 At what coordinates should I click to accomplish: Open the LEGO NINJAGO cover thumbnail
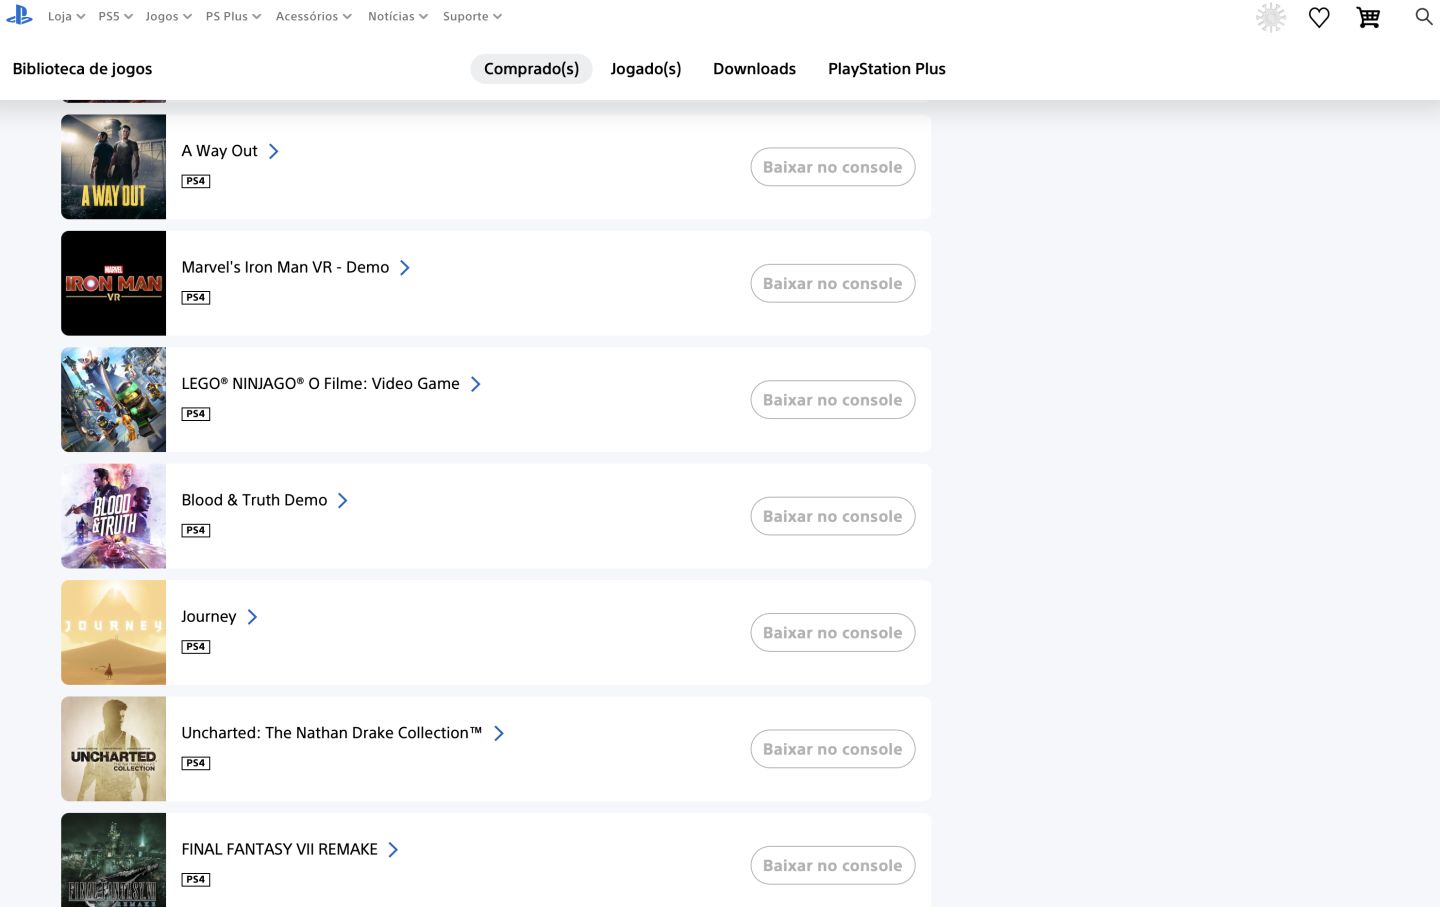[113, 400]
